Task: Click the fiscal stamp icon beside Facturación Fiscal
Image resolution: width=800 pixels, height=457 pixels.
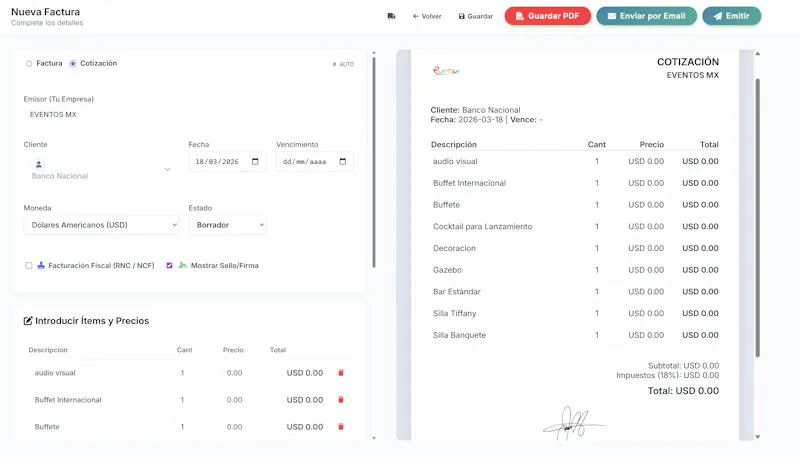Action: click(41, 265)
